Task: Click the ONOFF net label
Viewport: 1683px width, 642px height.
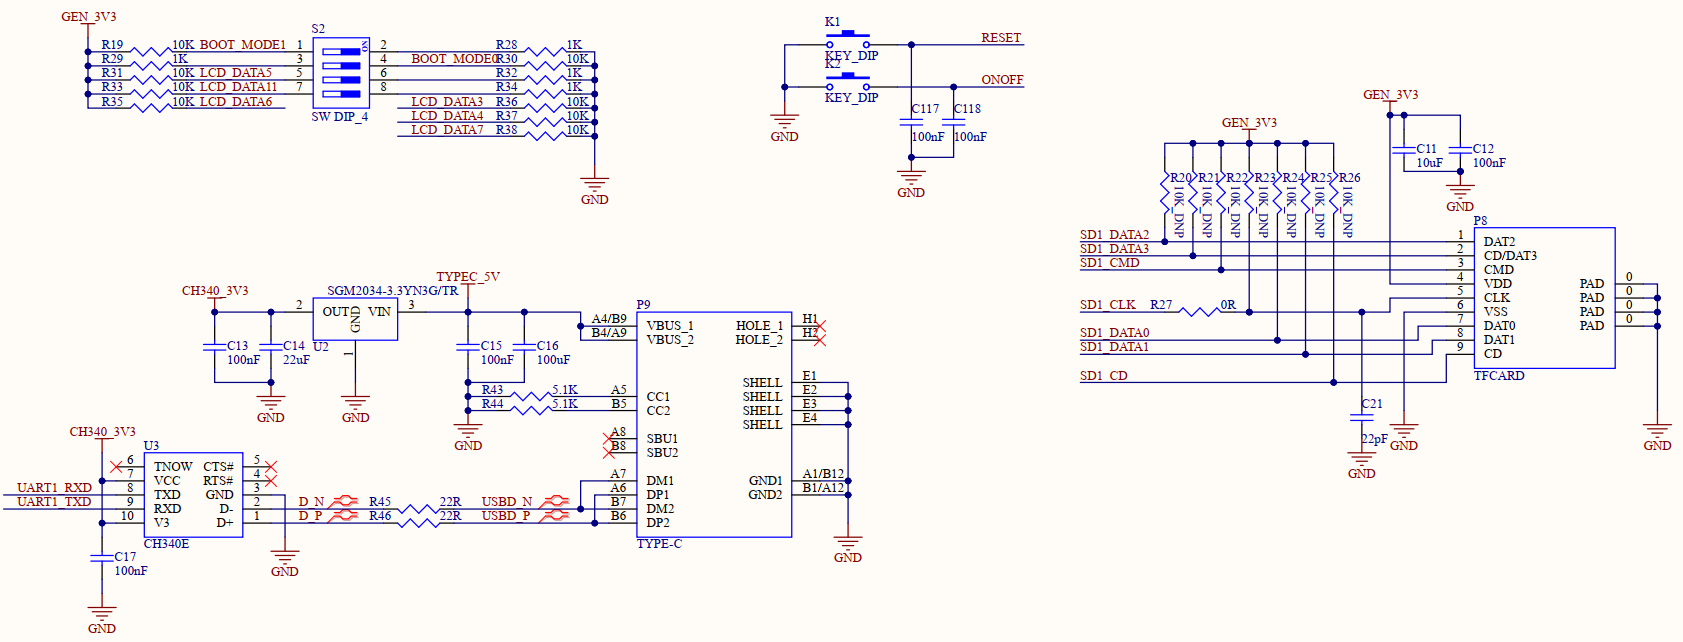Action: [x=1002, y=80]
